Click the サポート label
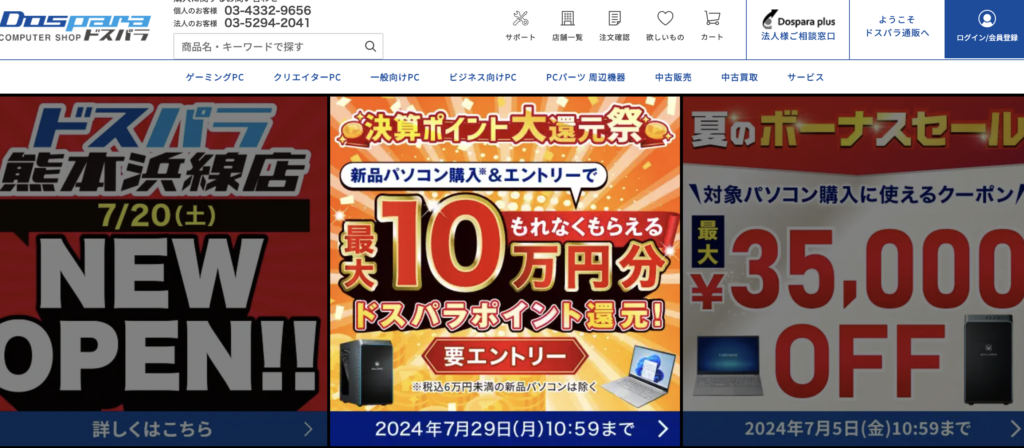 pos(520,37)
